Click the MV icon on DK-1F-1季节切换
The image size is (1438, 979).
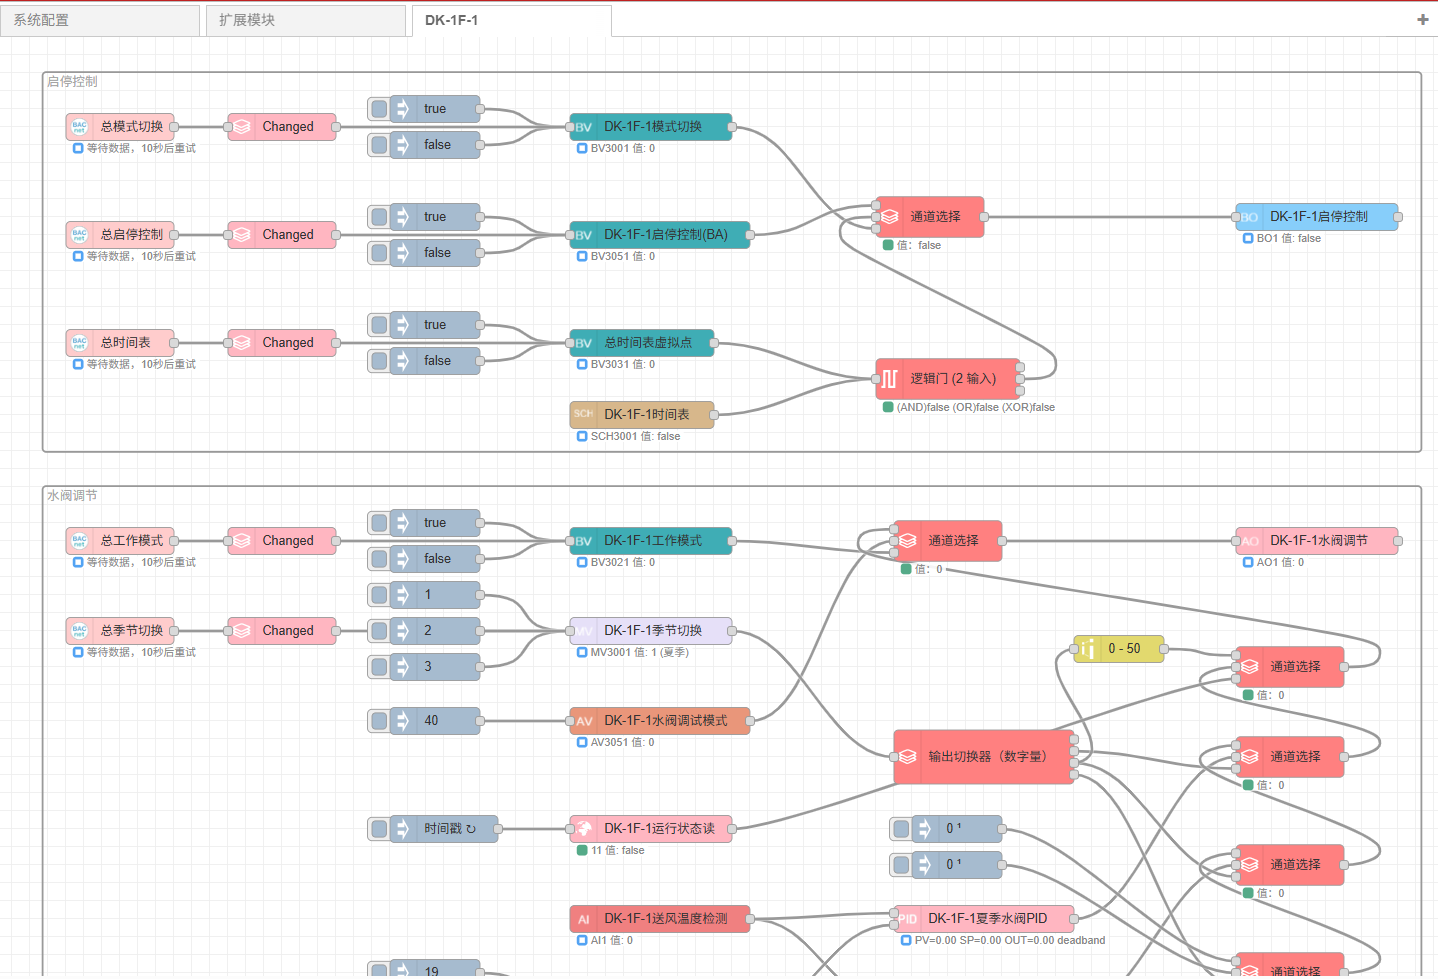click(x=584, y=631)
